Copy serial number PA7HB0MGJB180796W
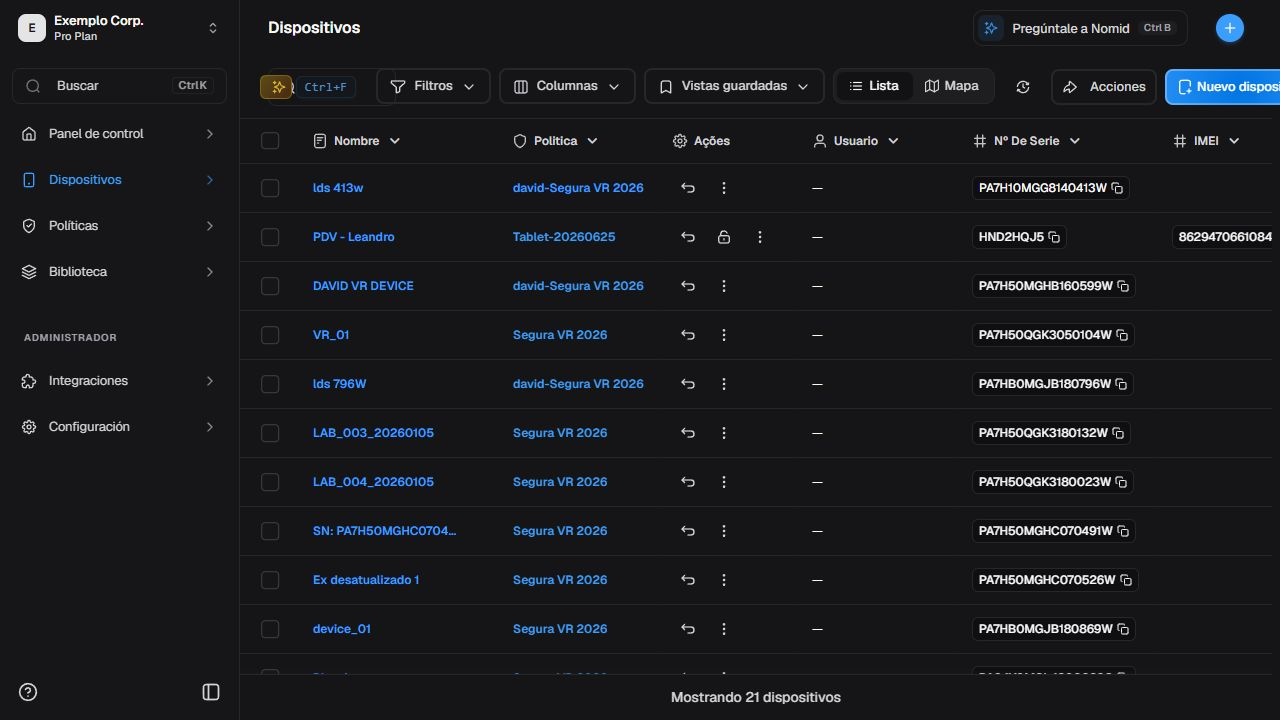This screenshot has width=1280, height=720. coord(1122,384)
